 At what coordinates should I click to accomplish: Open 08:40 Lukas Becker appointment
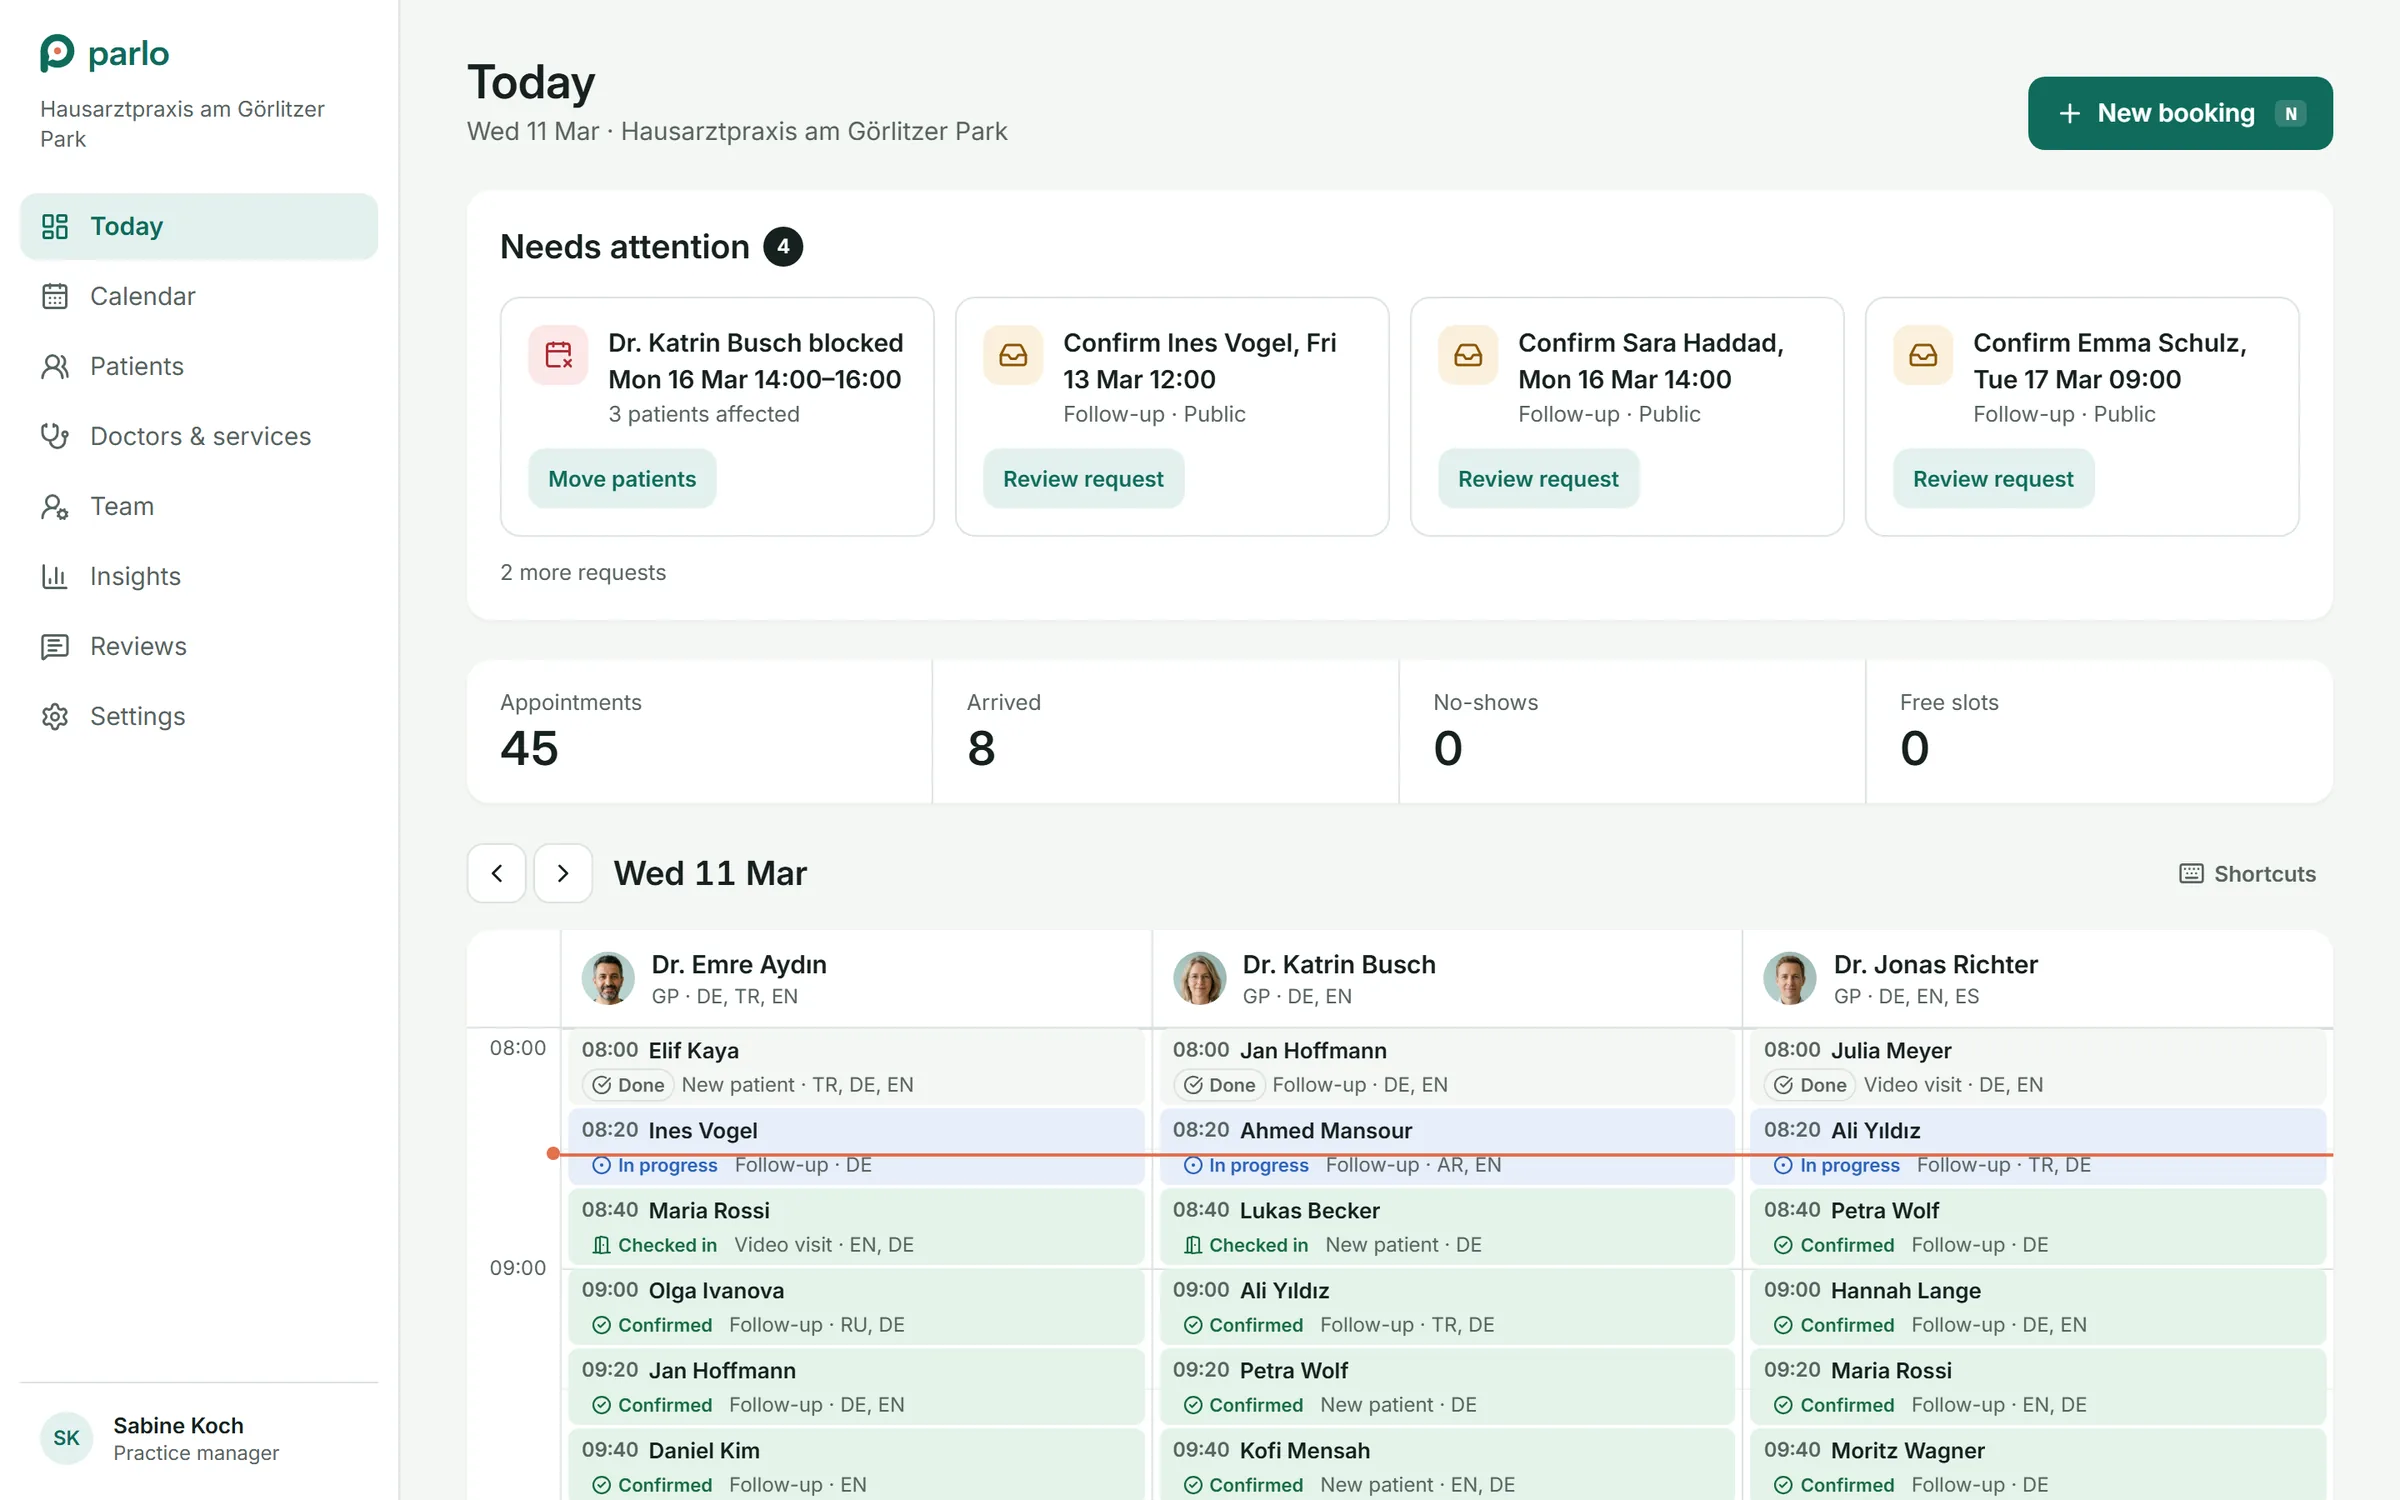click(x=1447, y=1227)
